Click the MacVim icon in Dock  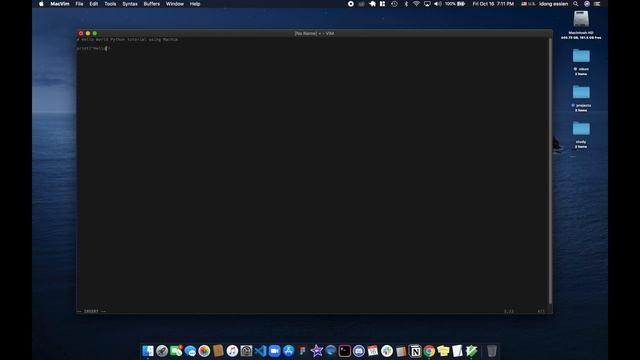coord(471,351)
